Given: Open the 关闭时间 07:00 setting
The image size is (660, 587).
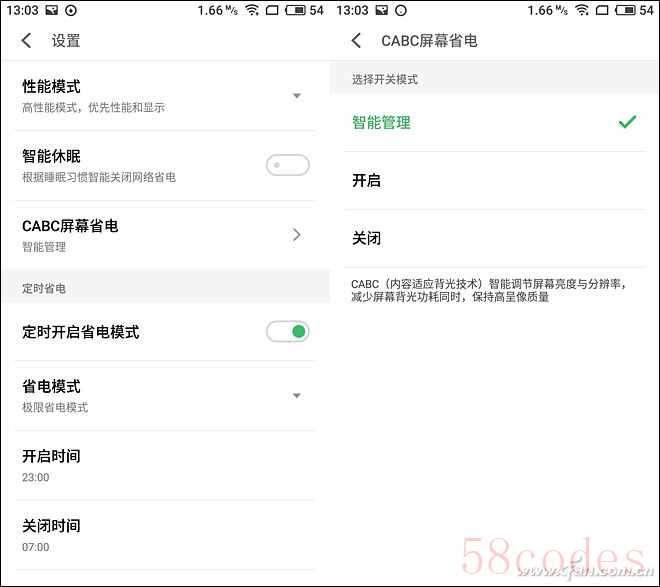Looking at the screenshot, I should pos(165,536).
